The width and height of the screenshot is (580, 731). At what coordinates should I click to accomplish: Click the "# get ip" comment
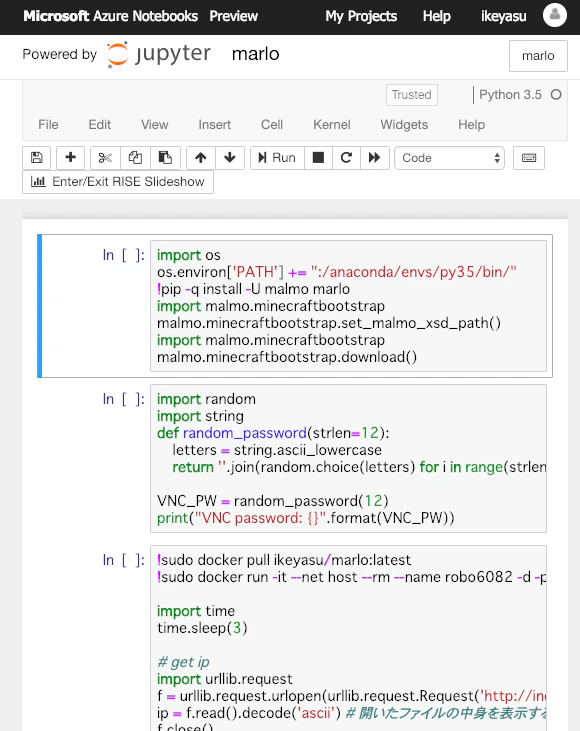183,662
